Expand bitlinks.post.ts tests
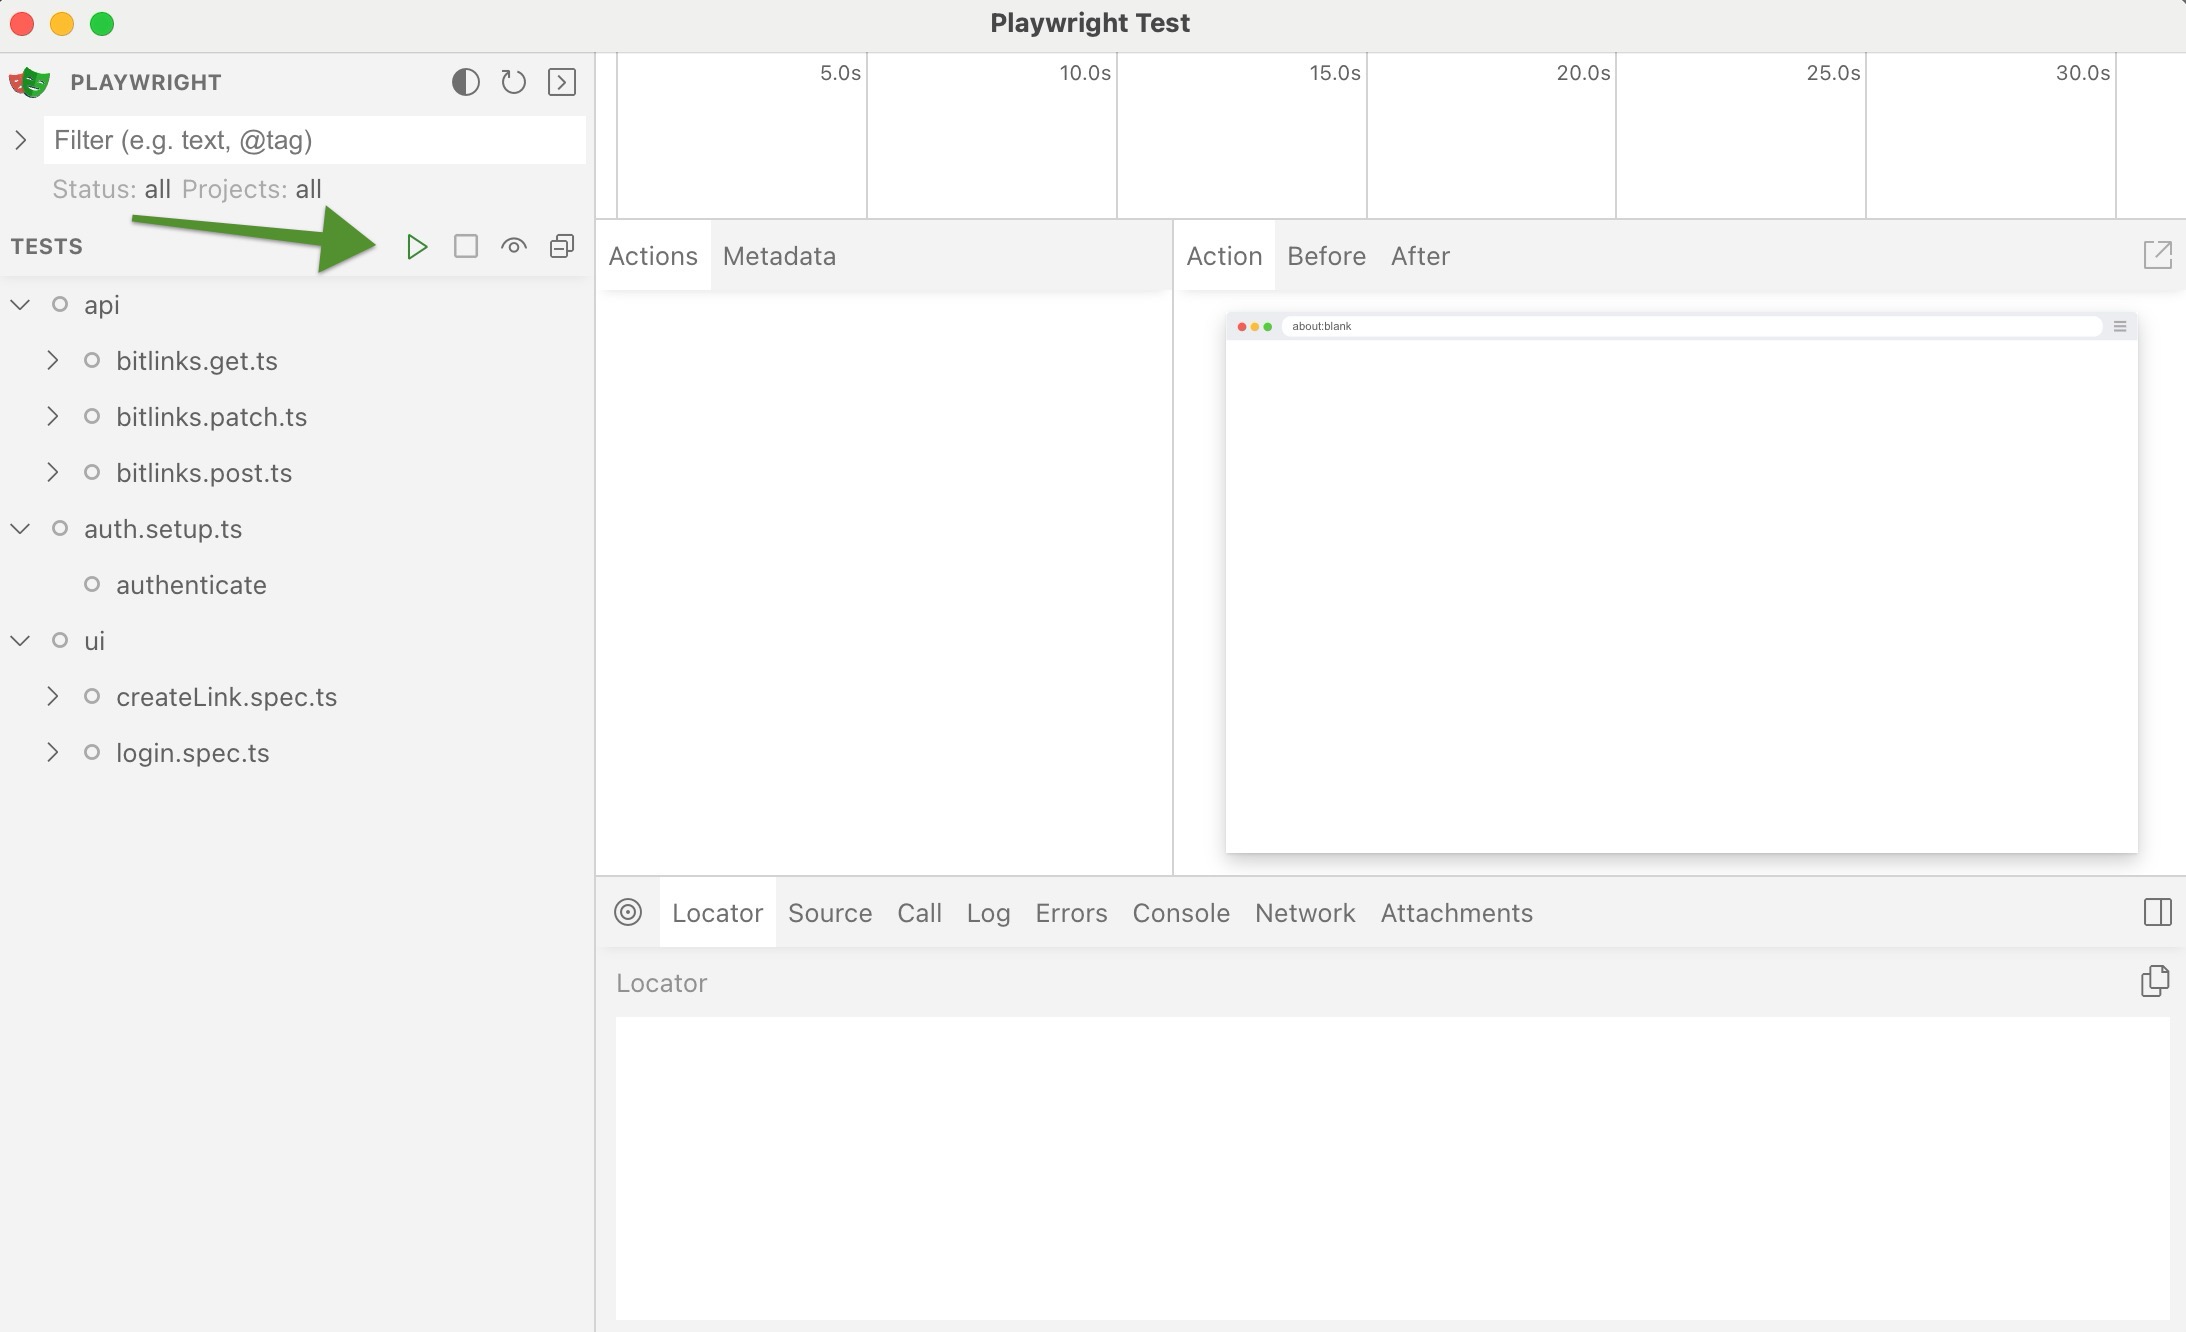Viewport: 2186px width, 1332px height. (x=52, y=472)
